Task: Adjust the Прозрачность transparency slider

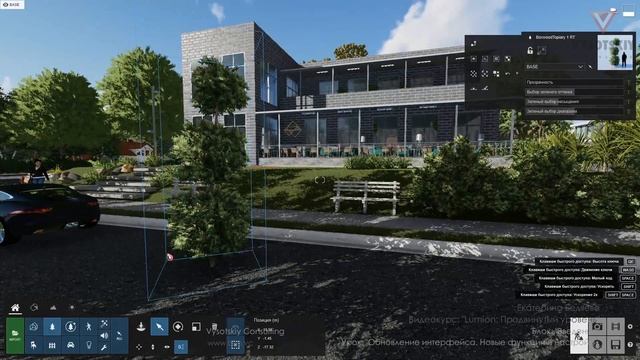Action: (x=573, y=82)
